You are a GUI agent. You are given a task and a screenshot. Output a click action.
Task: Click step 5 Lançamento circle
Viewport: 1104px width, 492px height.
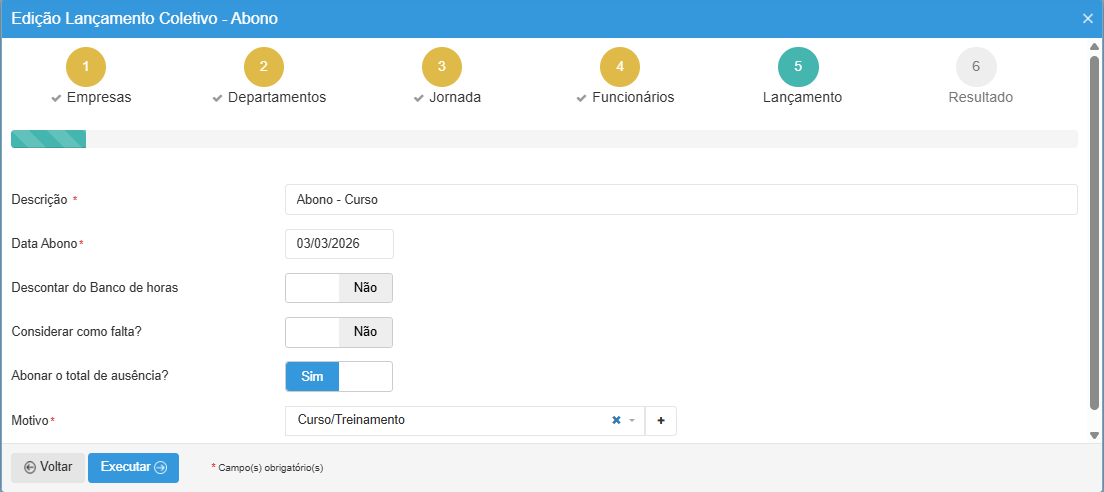[x=798, y=67]
